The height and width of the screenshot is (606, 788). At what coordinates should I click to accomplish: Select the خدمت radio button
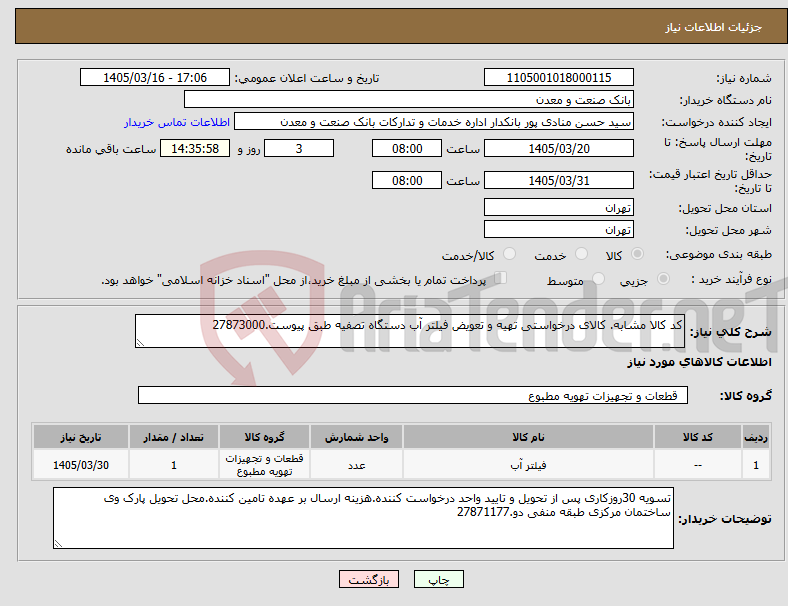click(x=581, y=254)
